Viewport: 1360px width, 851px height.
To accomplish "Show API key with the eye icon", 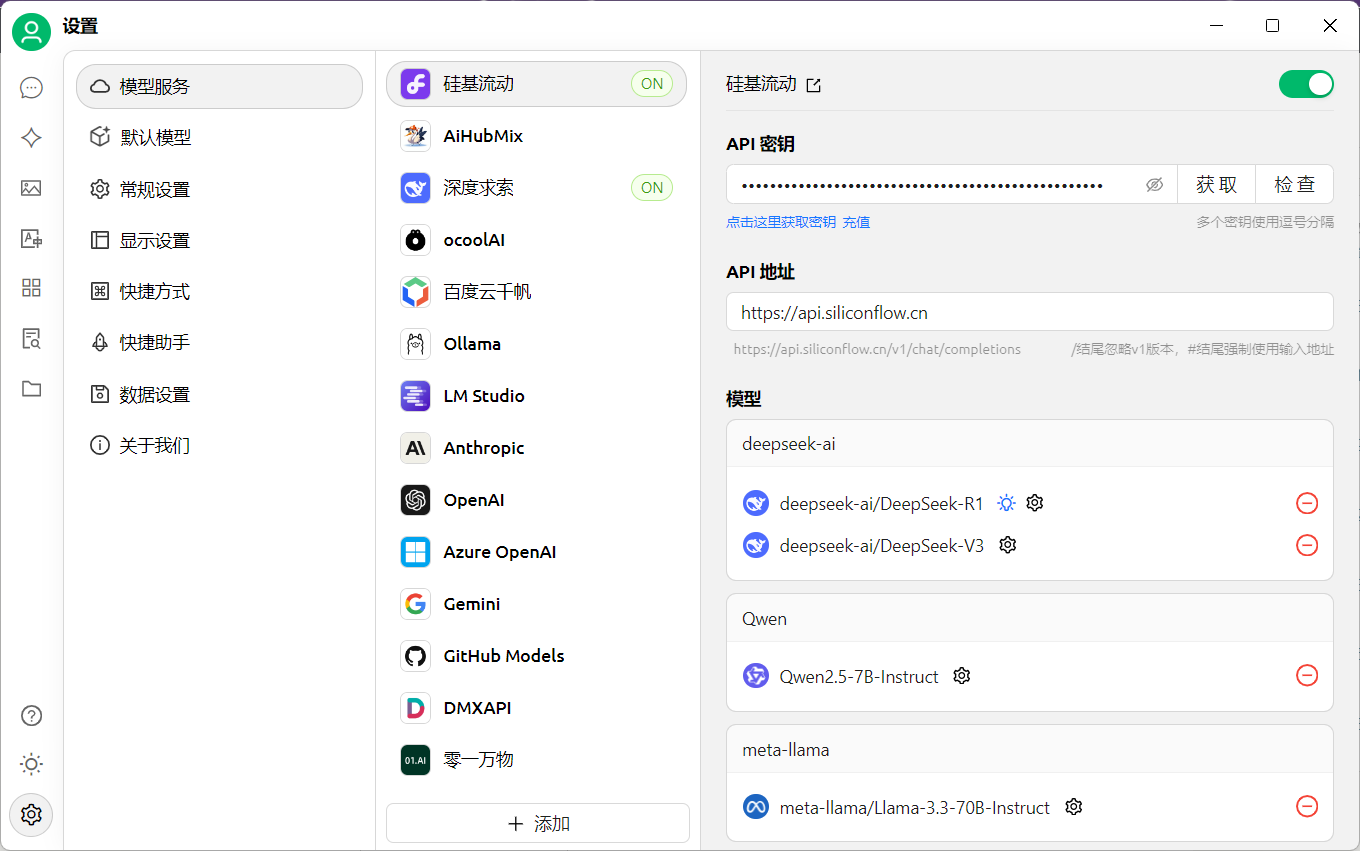I will (1154, 185).
